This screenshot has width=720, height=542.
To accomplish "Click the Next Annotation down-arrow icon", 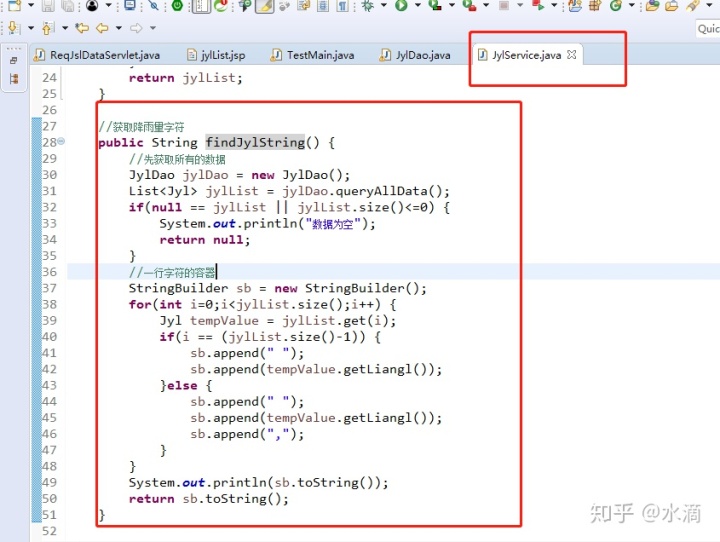I will (14, 28).
